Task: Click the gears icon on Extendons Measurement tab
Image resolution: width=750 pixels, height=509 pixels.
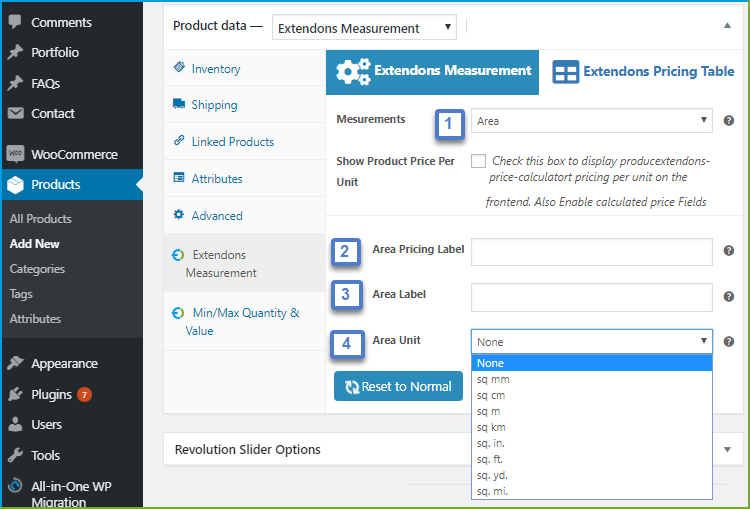Action: coord(353,72)
